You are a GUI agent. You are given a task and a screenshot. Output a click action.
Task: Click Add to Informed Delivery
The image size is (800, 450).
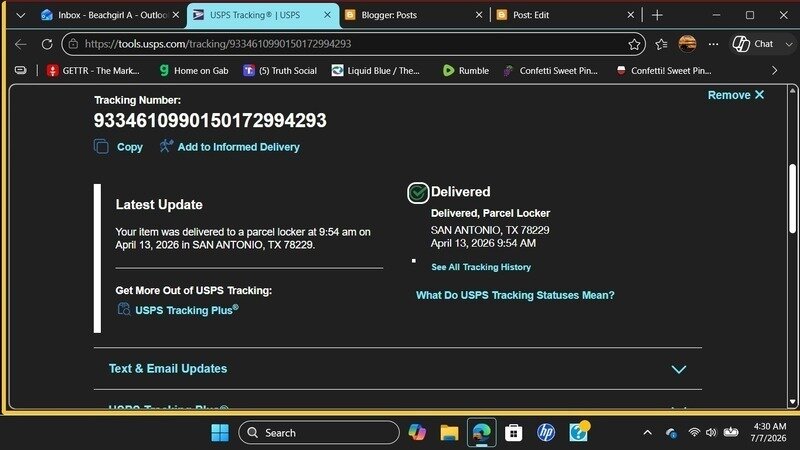(x=230, y=147)
